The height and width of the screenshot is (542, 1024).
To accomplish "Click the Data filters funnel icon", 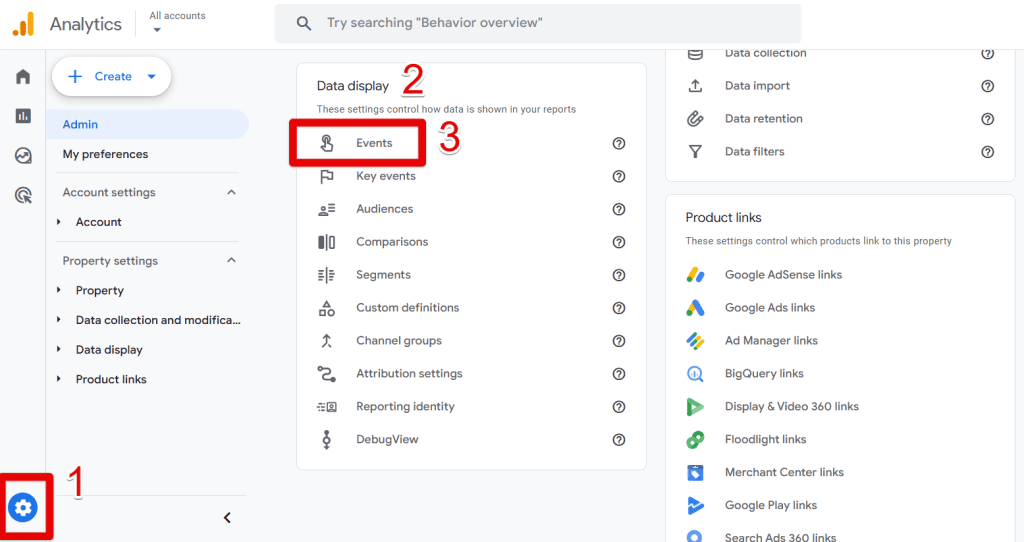I will tap(696, 151).
